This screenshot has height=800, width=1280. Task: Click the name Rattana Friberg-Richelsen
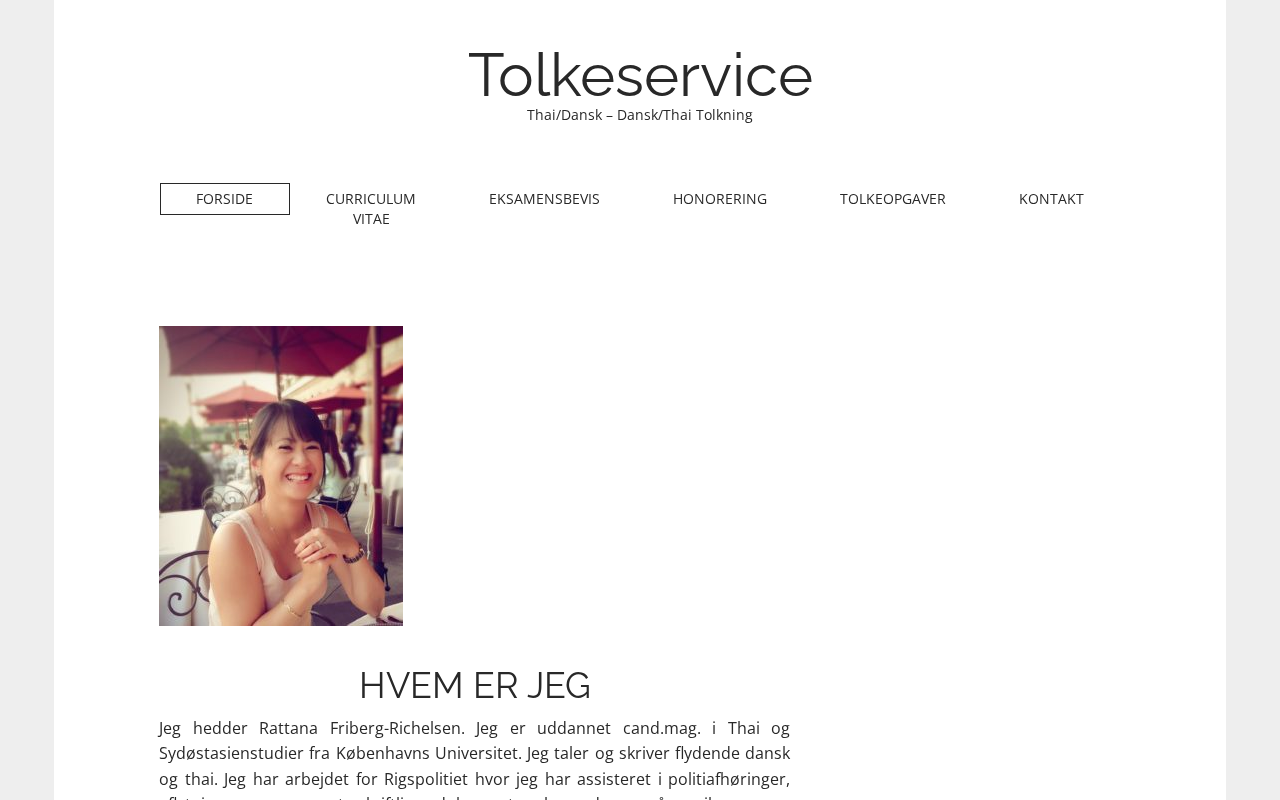click(x=362, y=728)
